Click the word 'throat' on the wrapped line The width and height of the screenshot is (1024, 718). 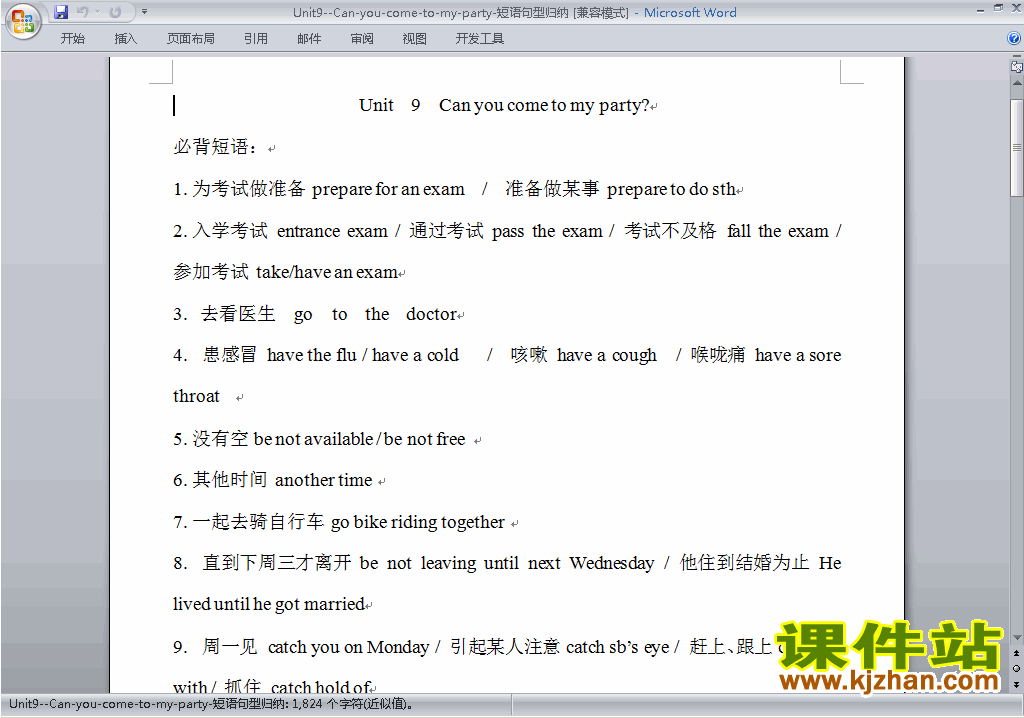coord(196,397)
